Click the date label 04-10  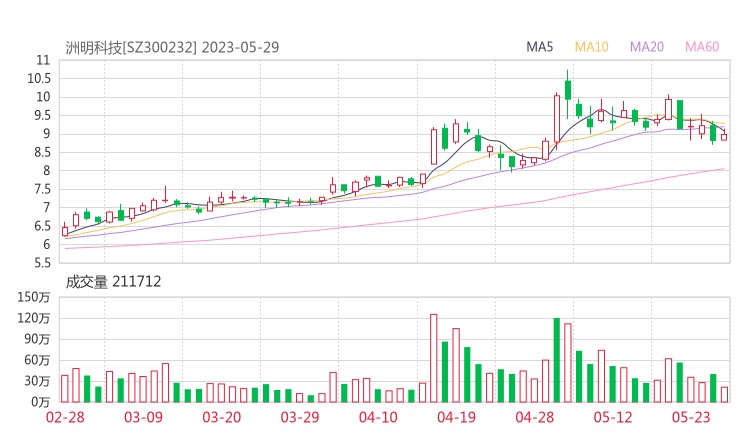pos(378,417)
